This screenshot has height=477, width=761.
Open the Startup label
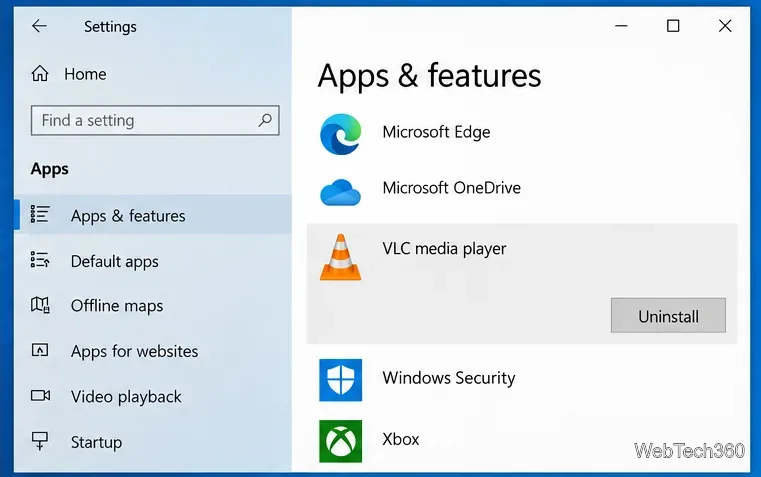[x=97, y=443]
